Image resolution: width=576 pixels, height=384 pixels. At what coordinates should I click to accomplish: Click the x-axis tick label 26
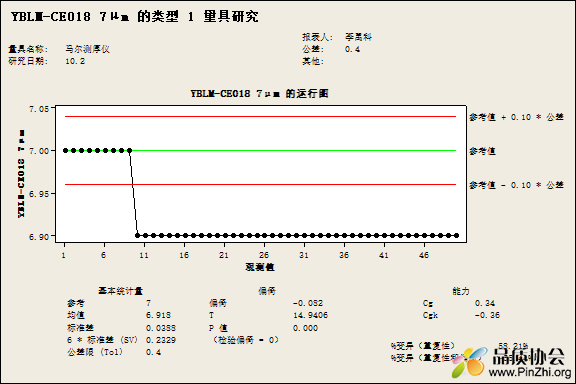tap(264, 255)
